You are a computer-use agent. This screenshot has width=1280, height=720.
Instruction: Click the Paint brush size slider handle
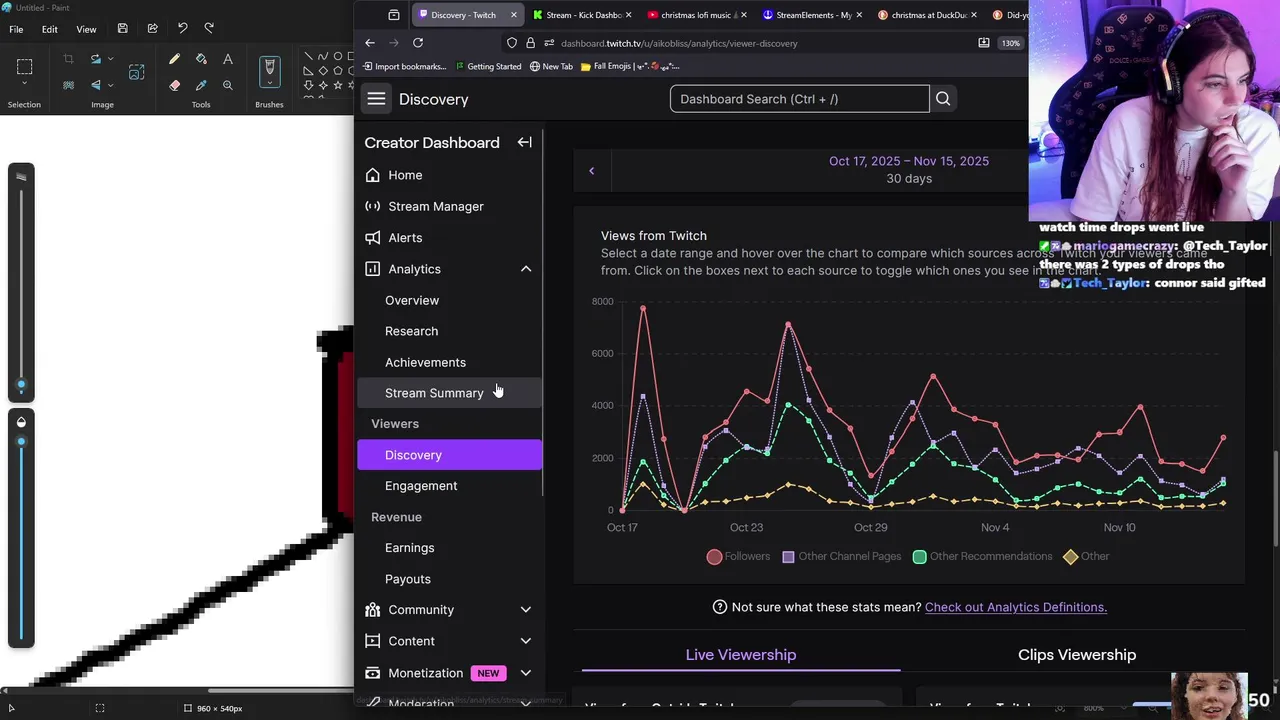pyautogui.click(x=21, y=385)
